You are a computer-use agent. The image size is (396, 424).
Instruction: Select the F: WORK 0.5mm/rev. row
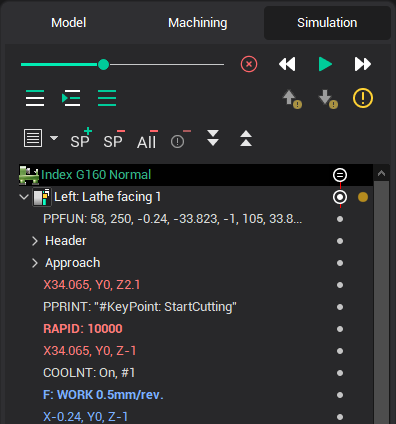click(x=196, y=395)
